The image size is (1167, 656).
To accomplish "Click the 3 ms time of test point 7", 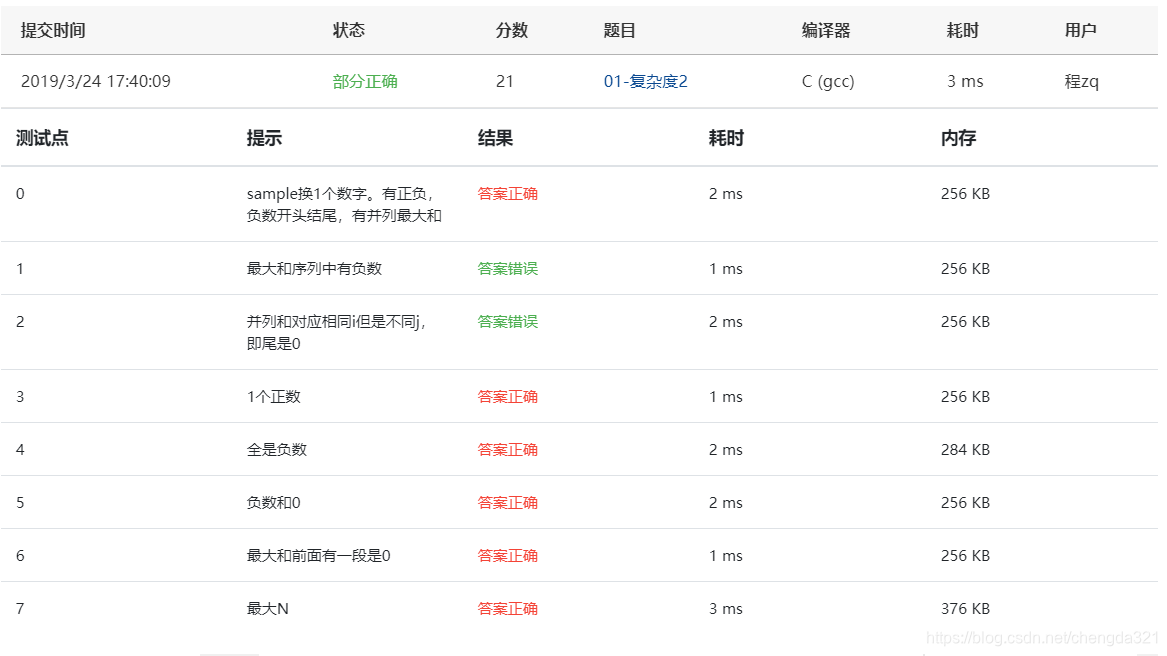I will (x=725, y=608).
